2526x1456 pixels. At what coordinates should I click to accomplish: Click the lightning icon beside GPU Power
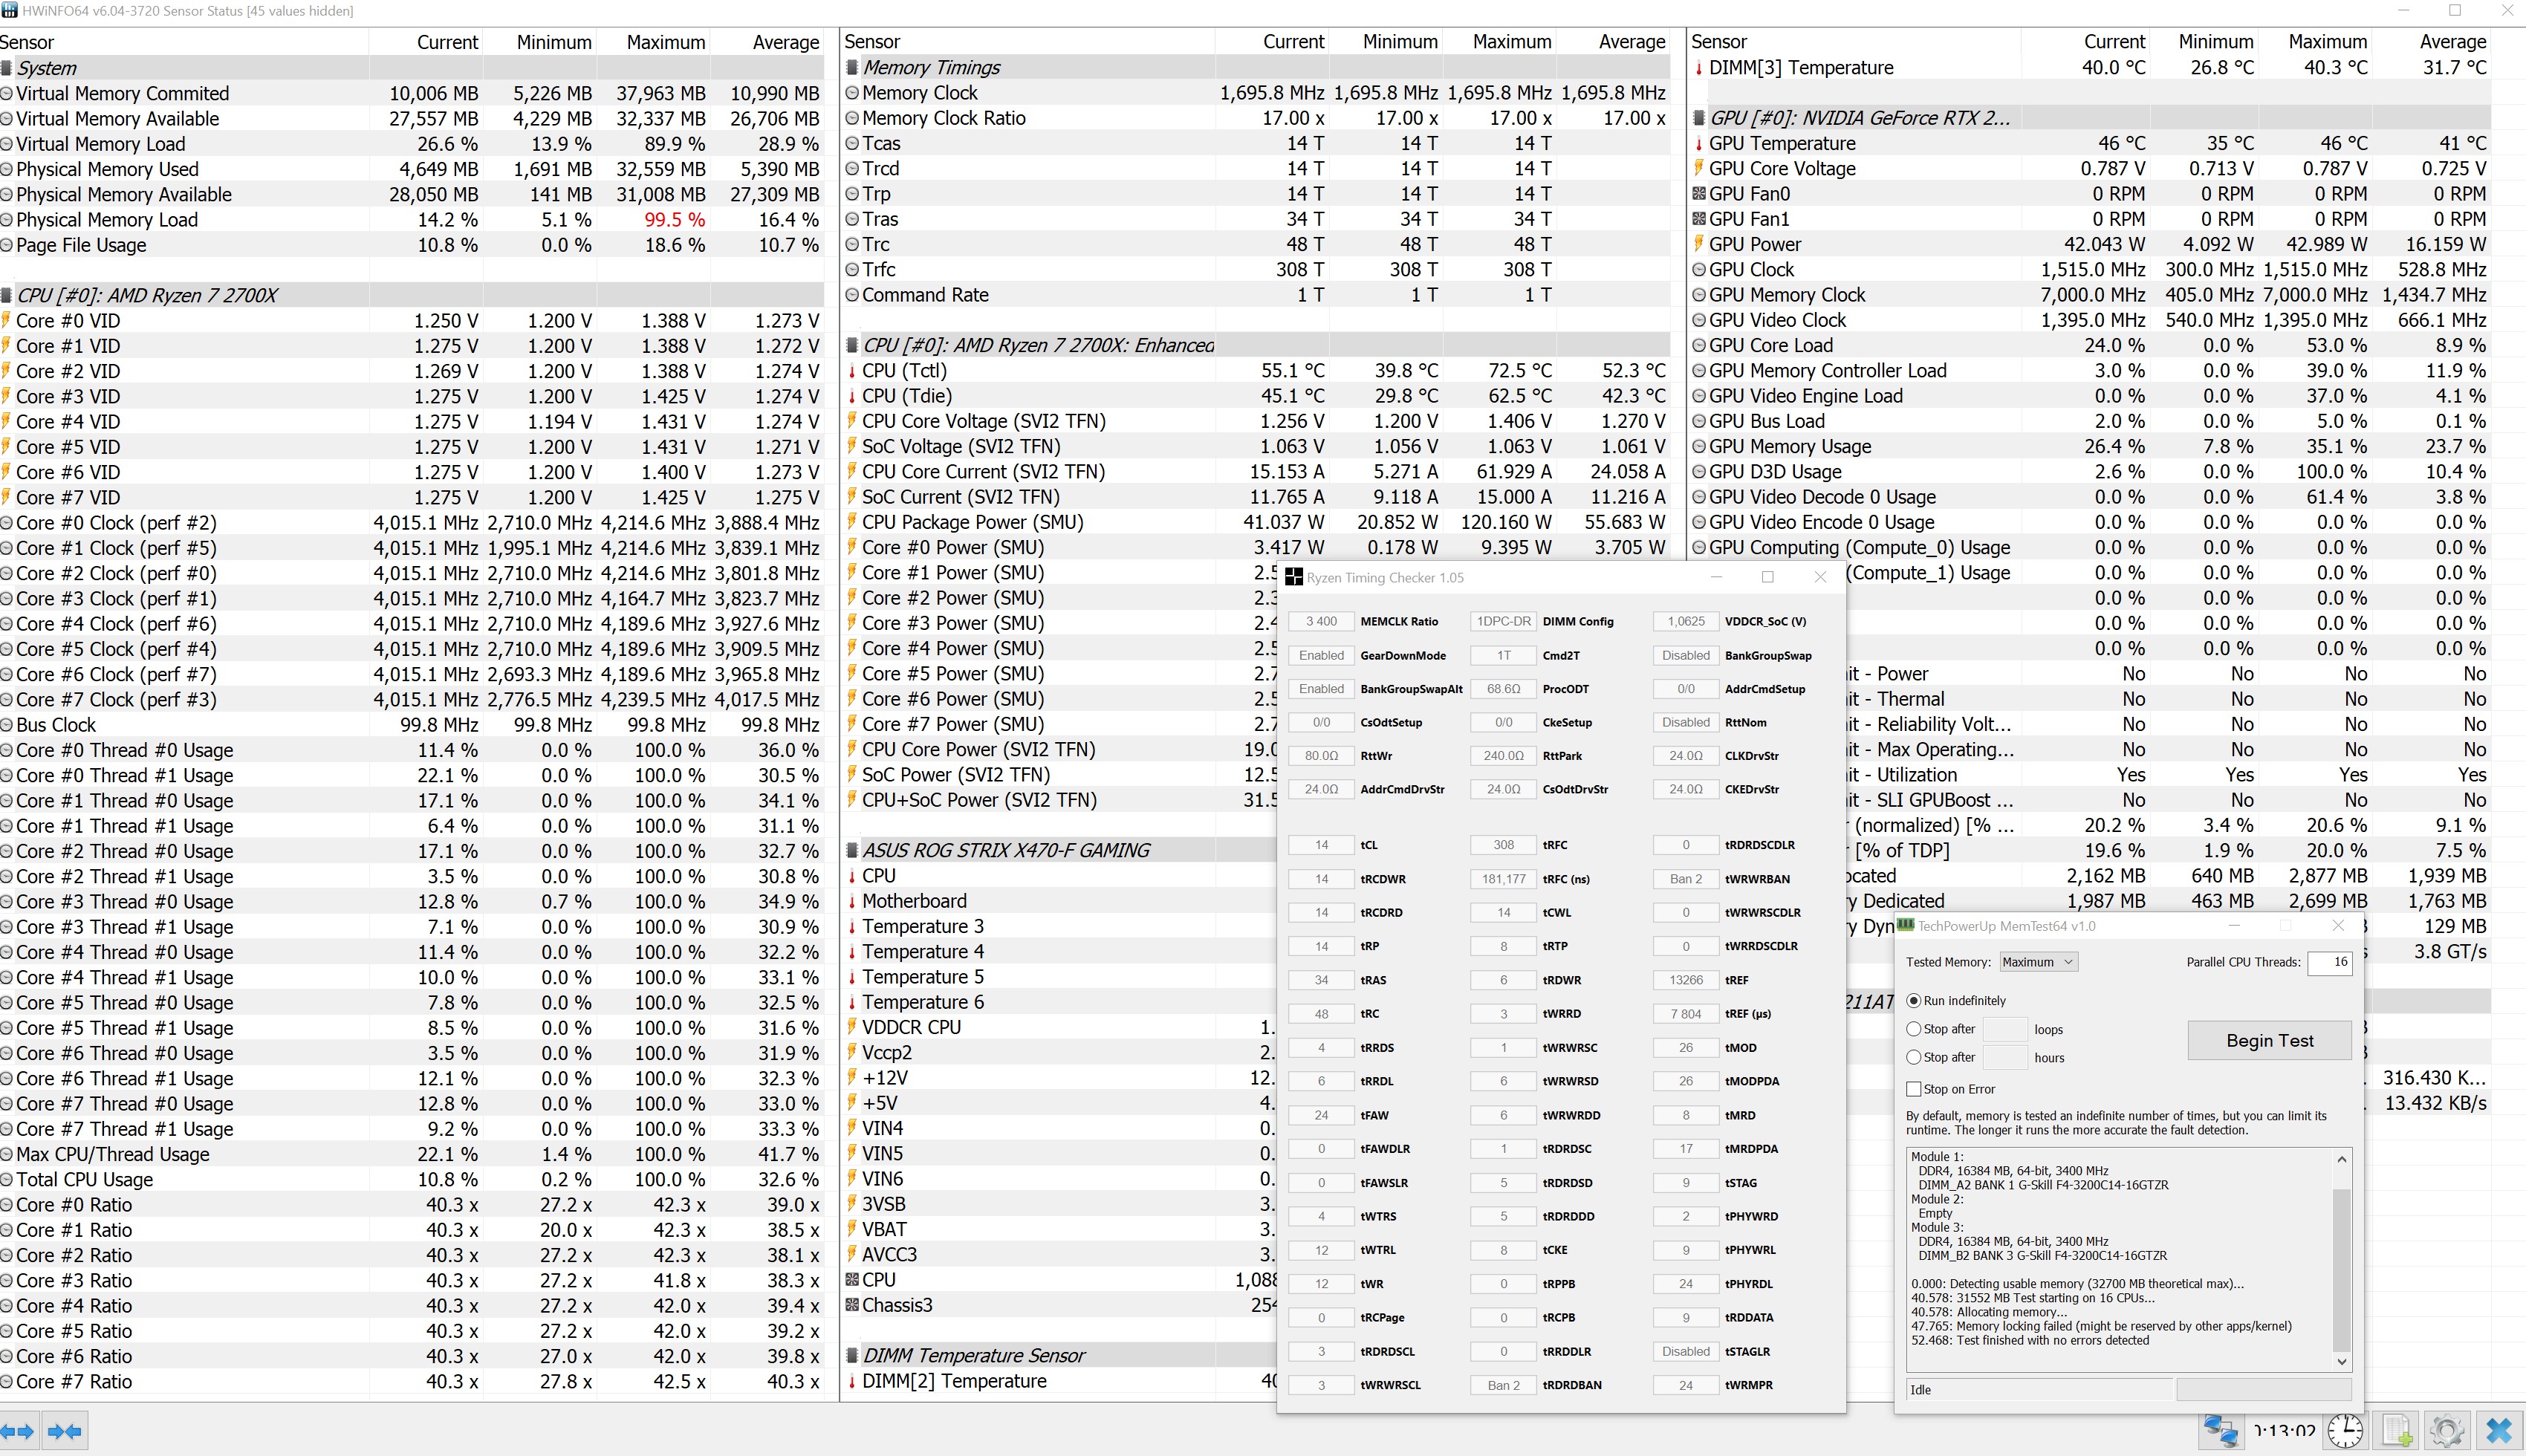1698,244
